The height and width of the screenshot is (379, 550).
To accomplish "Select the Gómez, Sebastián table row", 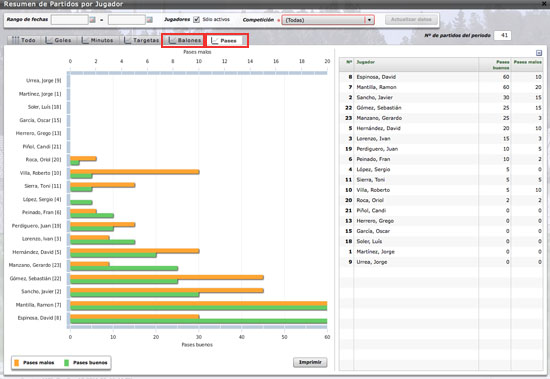I will 441,108.
